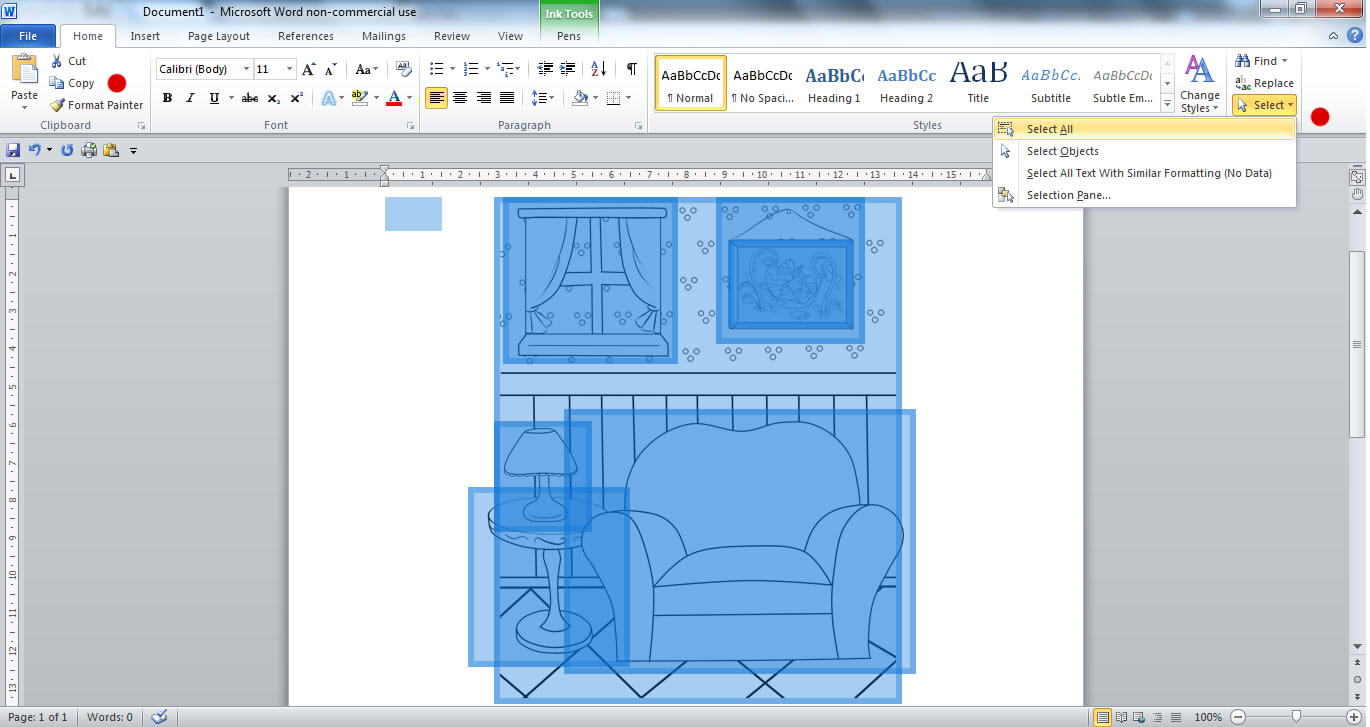This screenshot has height=727, width=1370.
Task: Choose Select Objects from the menu
Action: tap(1062, 150)
